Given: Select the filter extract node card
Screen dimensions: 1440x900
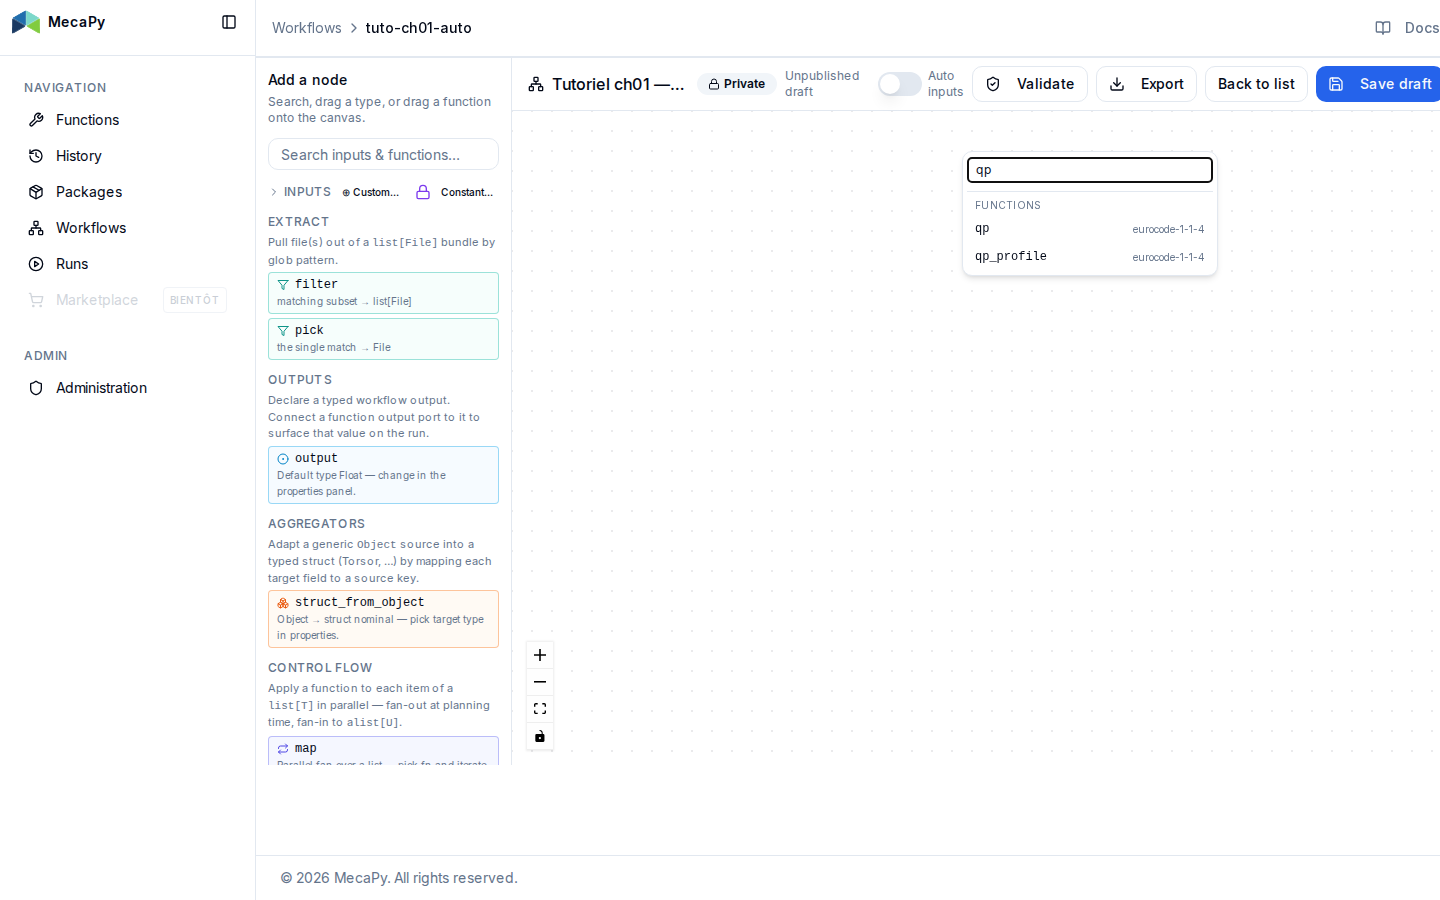Looking at the screenshot, I should coord(383,293).
